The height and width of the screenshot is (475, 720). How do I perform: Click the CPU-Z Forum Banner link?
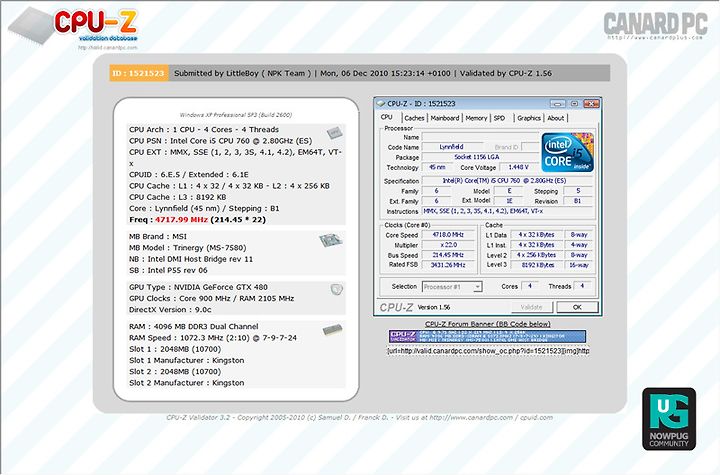pos(488,324)
